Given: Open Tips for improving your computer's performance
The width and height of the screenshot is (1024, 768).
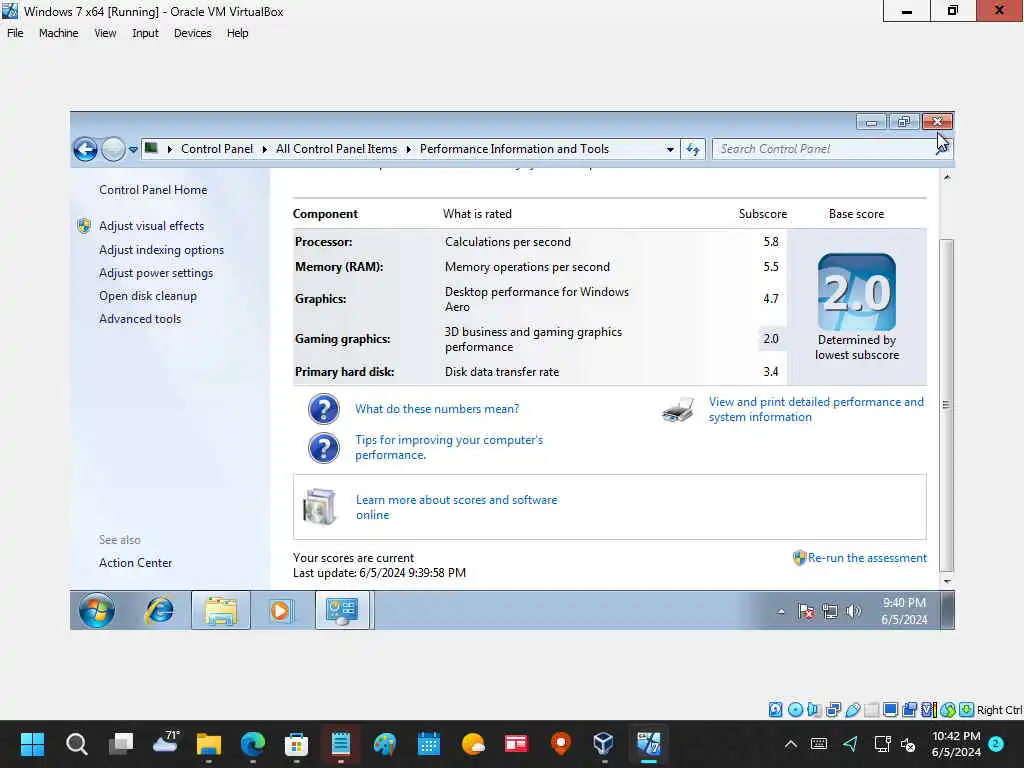Looking at the screenshot, I should coord(449,447).
